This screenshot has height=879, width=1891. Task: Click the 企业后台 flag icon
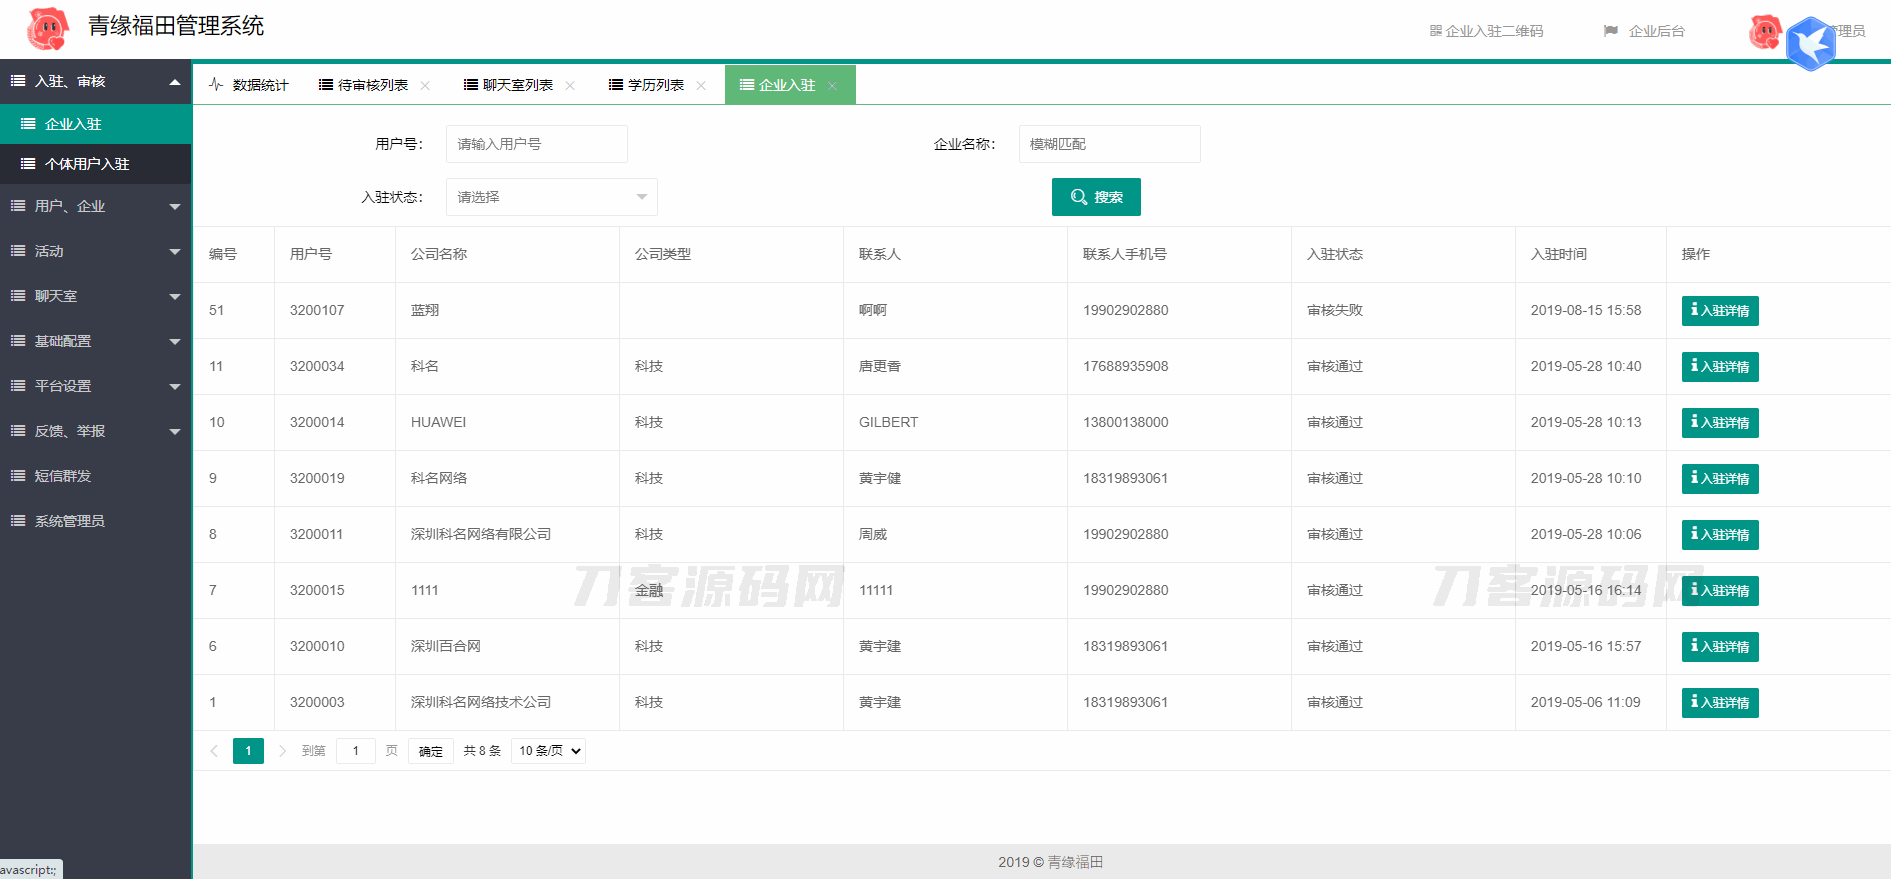(x=1610, y=31)
